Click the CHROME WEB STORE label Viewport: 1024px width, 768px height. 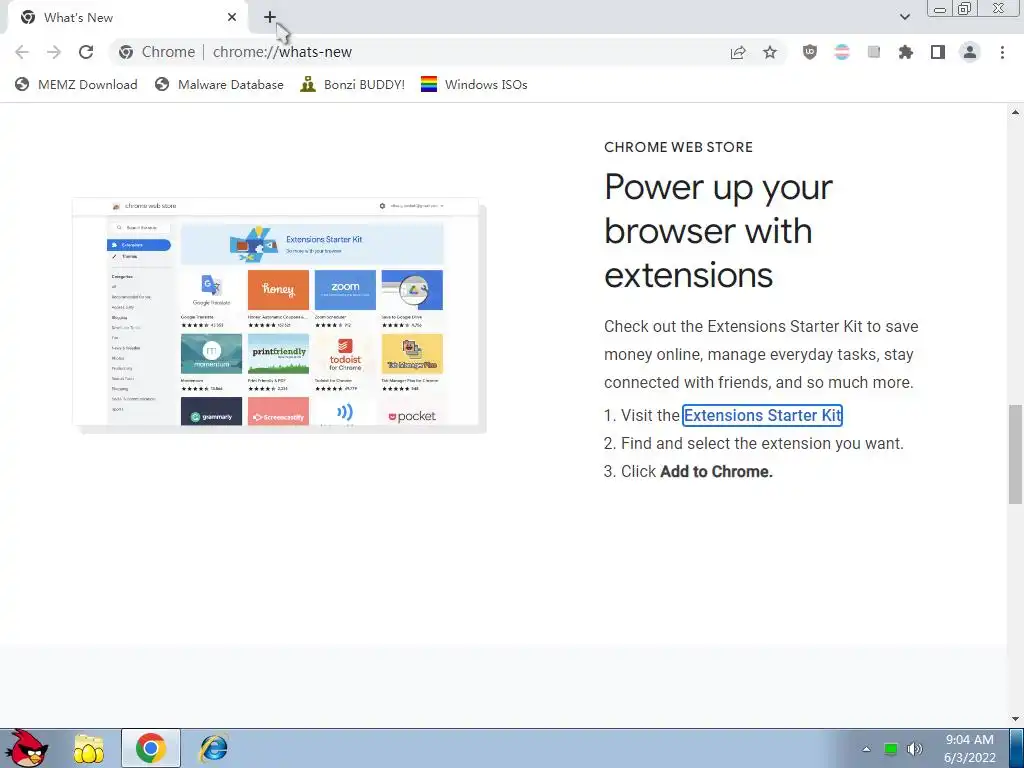[679, 148]
